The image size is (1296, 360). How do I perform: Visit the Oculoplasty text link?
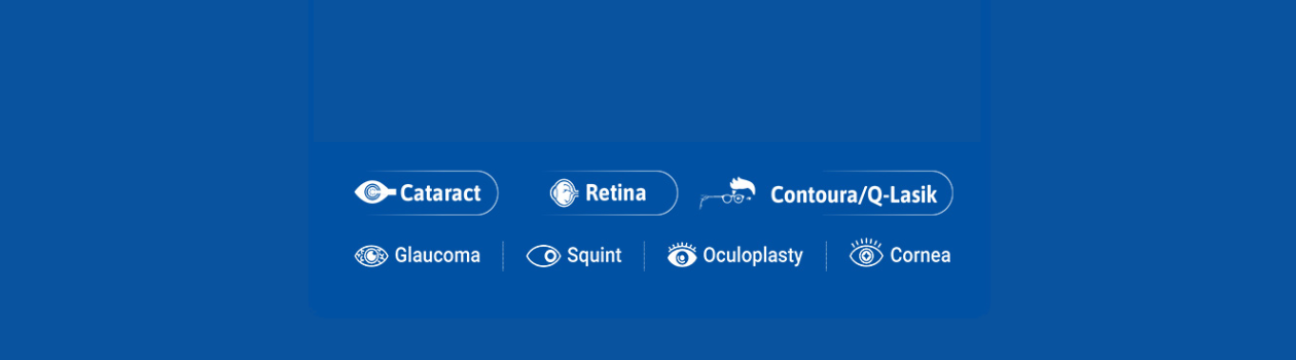pyautogui.click(x=753, y=256)
